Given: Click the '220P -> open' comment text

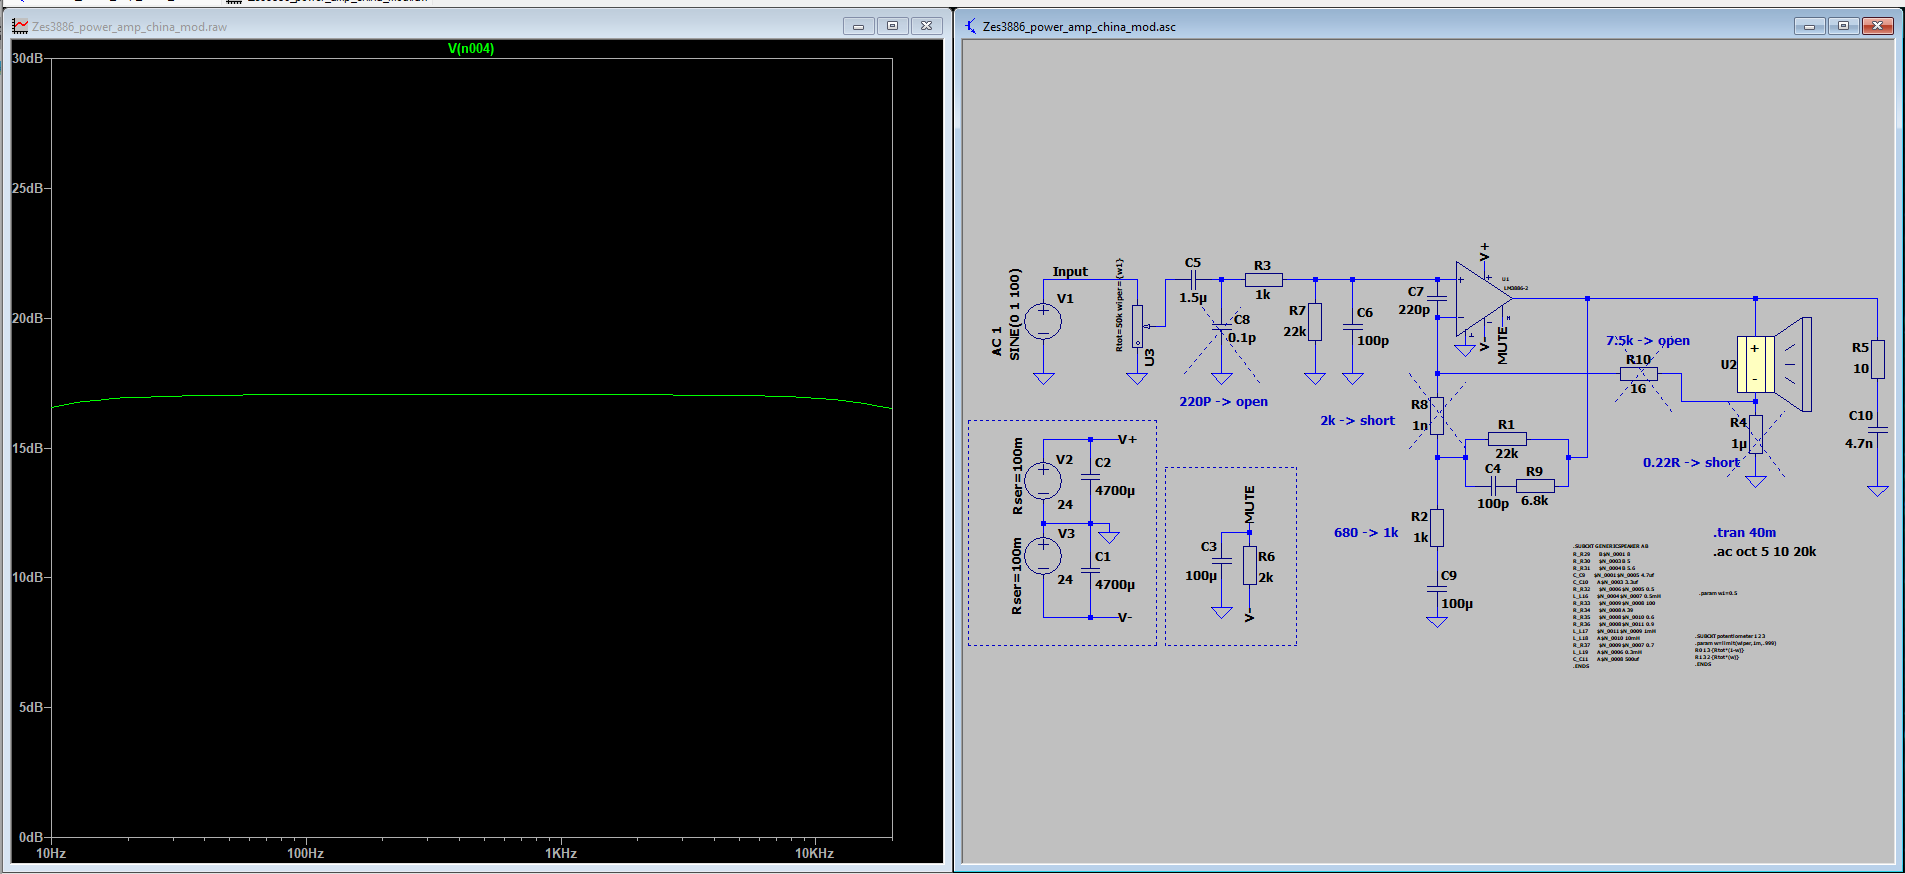Looking at the screenshot, I should coord(1223,401).
